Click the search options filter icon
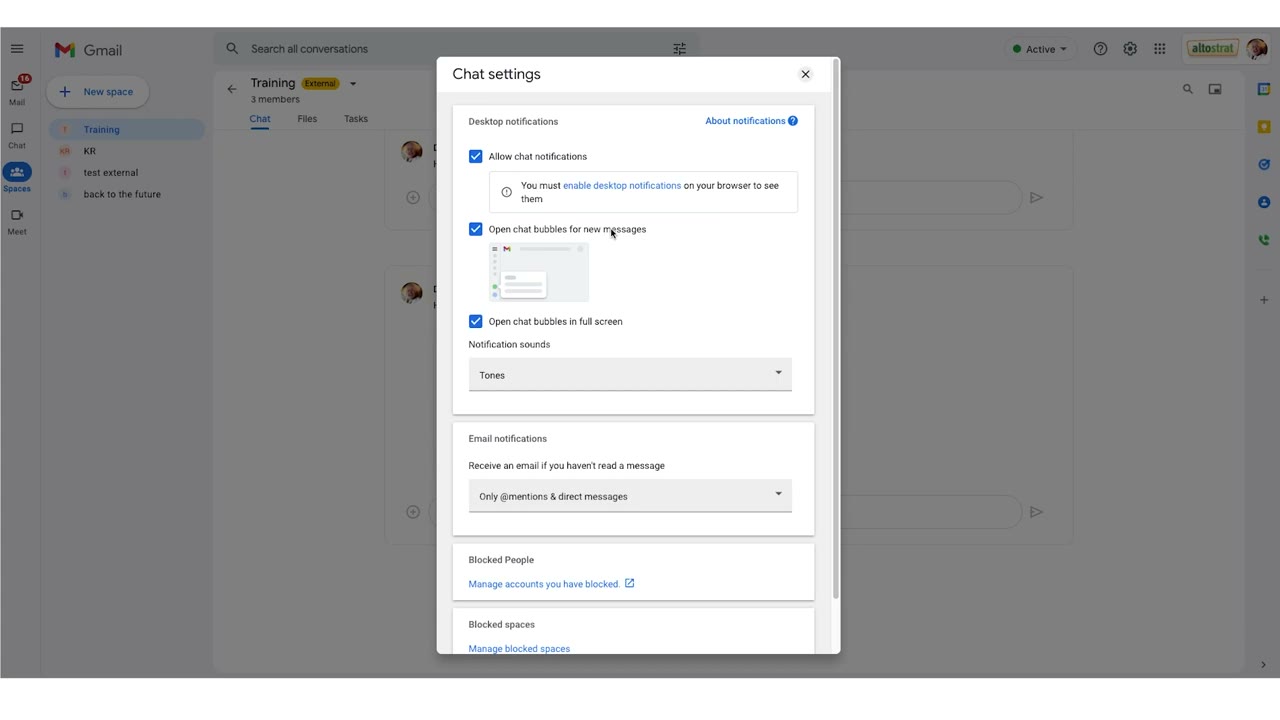The height and width of the screenshot is (720, 1280). 680,49
